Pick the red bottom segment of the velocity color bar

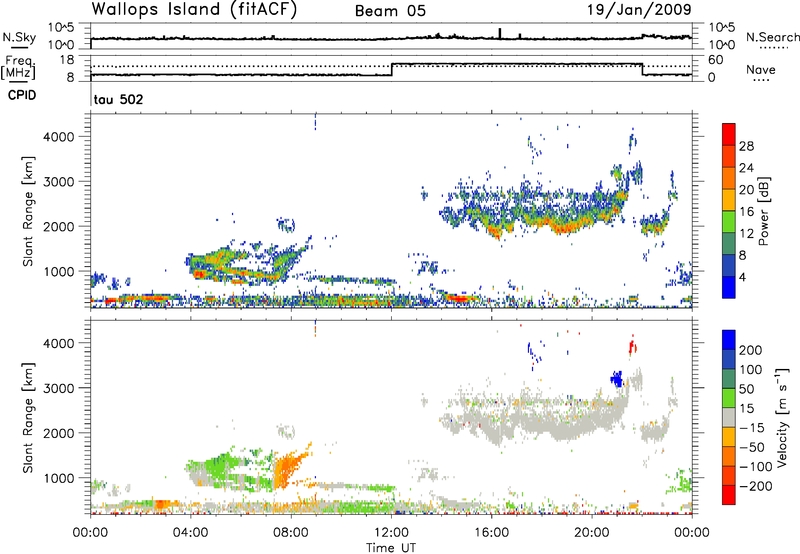coord(729,495)
